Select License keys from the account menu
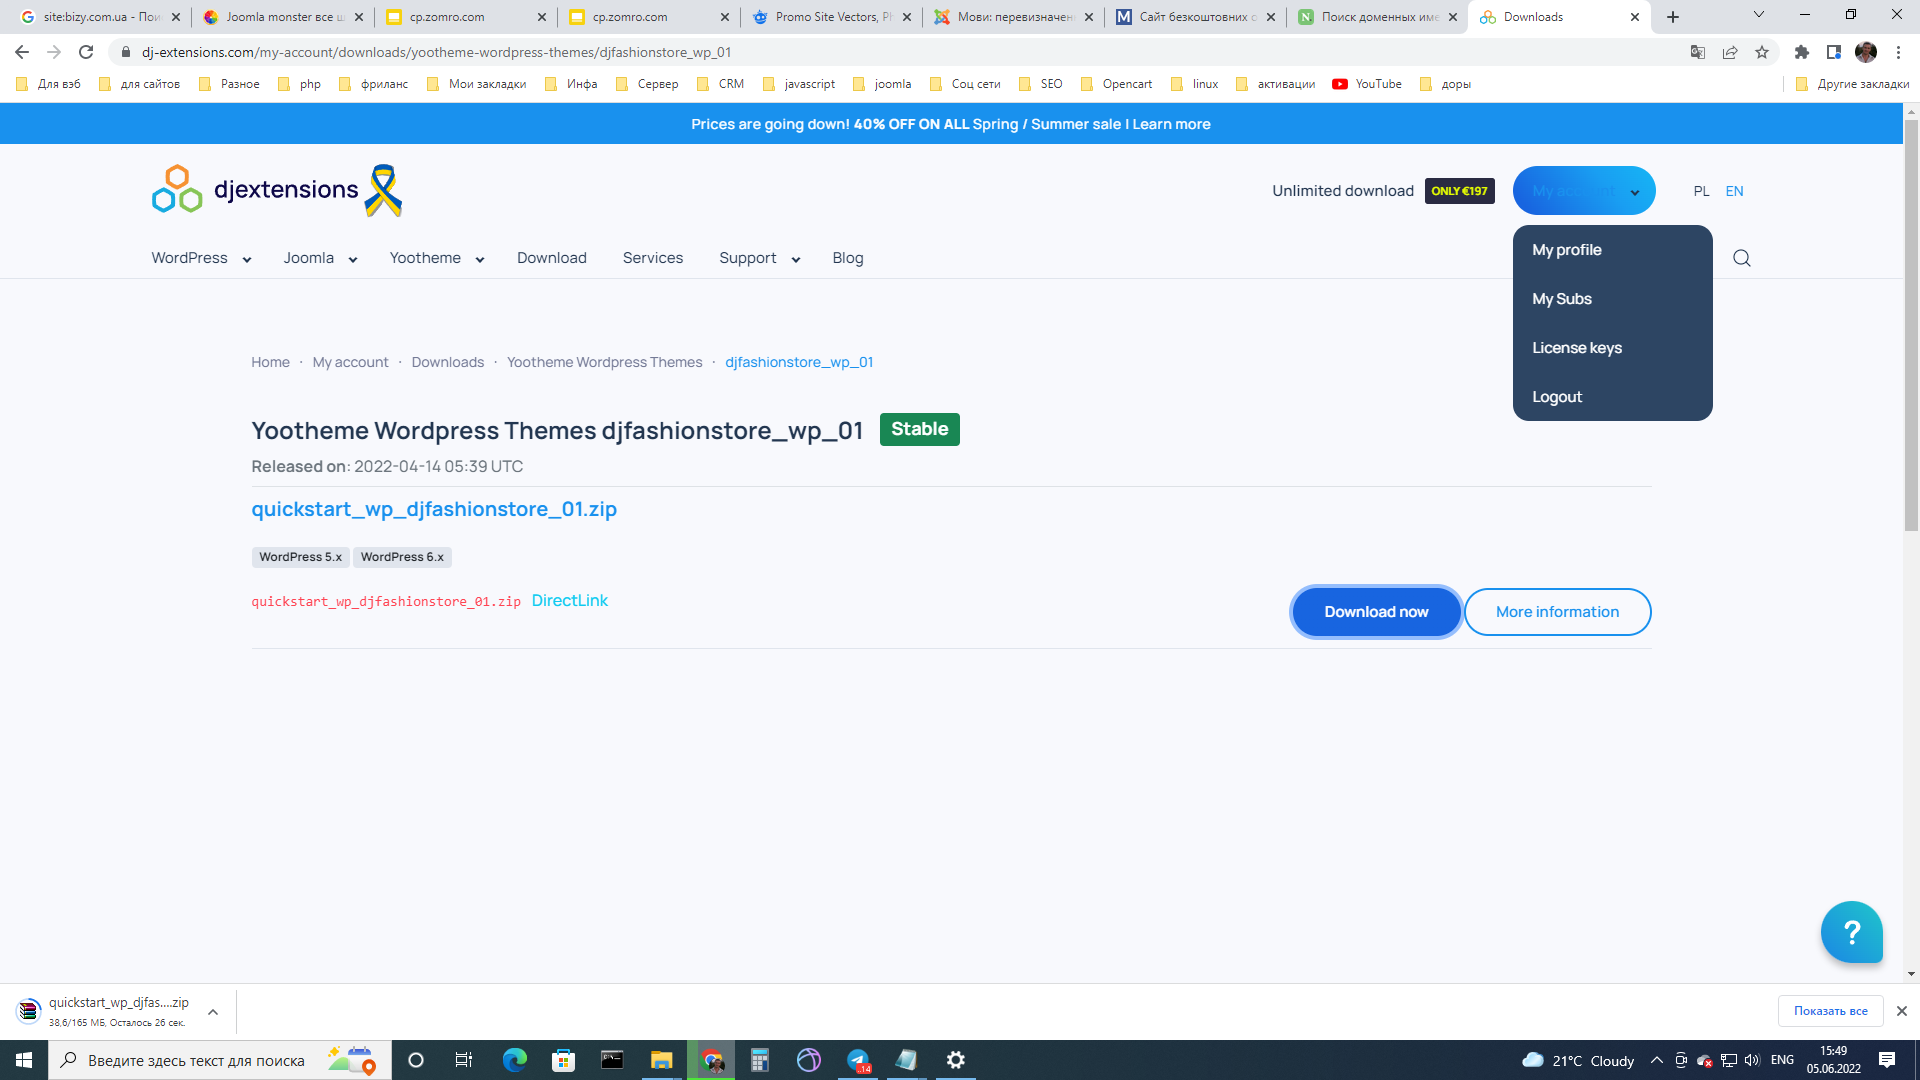Image resolution: width=1920 pixels, height=1080 pixels. coord(1576,348)
